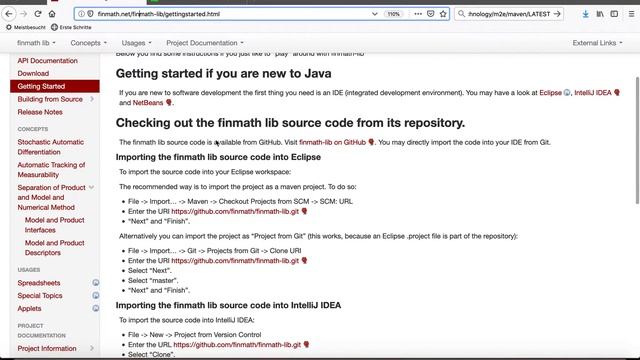Viewport: 640px width, 360px height.
Task: Expand the Project Information chevron
Action: click(x=92, y=348)
